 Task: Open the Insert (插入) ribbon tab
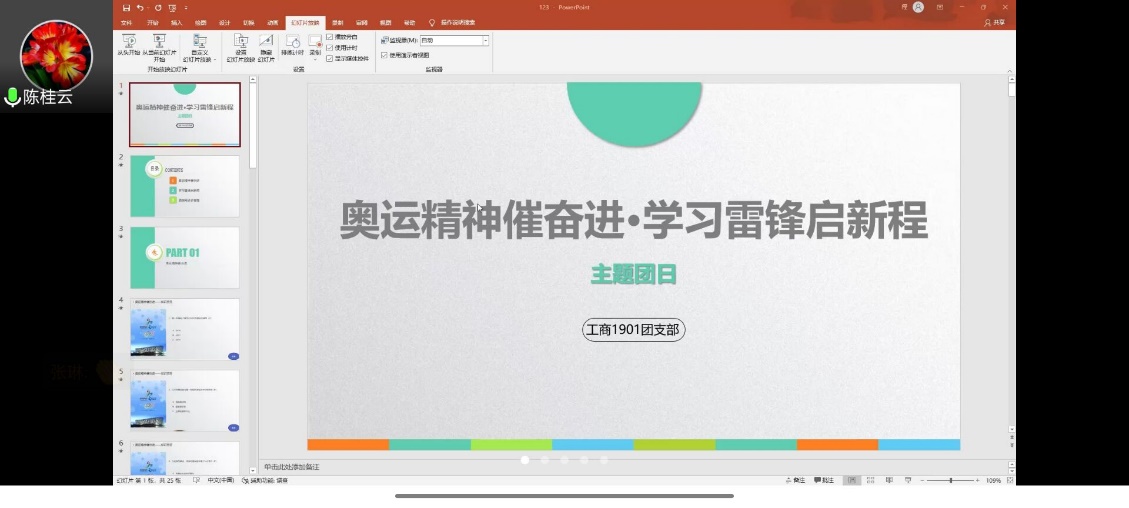tap(176, 22)
